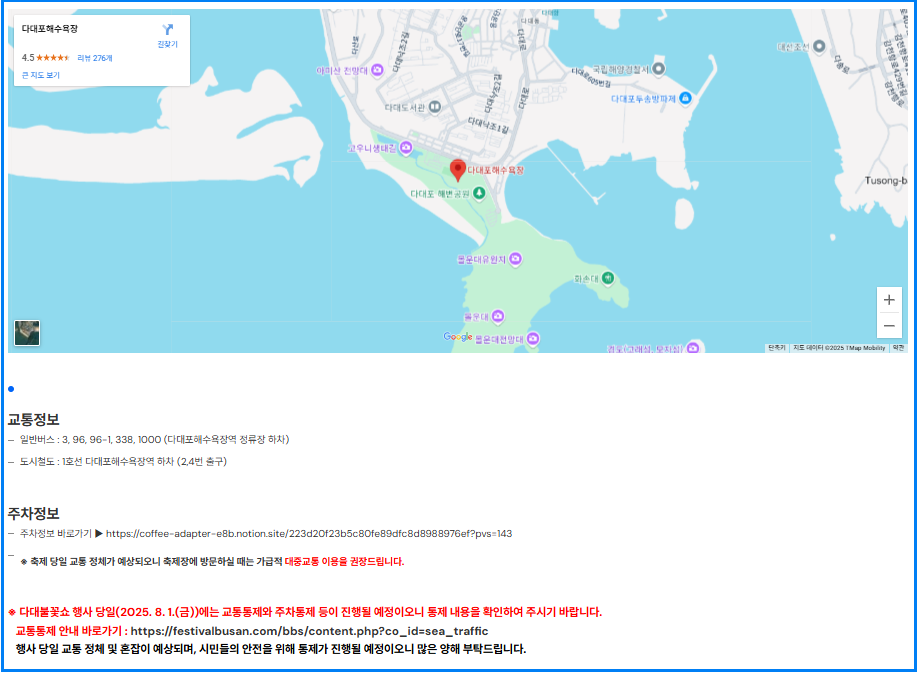Select the 다대포 해변공원 park icon
This screenshot has height=674, width=919.
pos(480,194)
